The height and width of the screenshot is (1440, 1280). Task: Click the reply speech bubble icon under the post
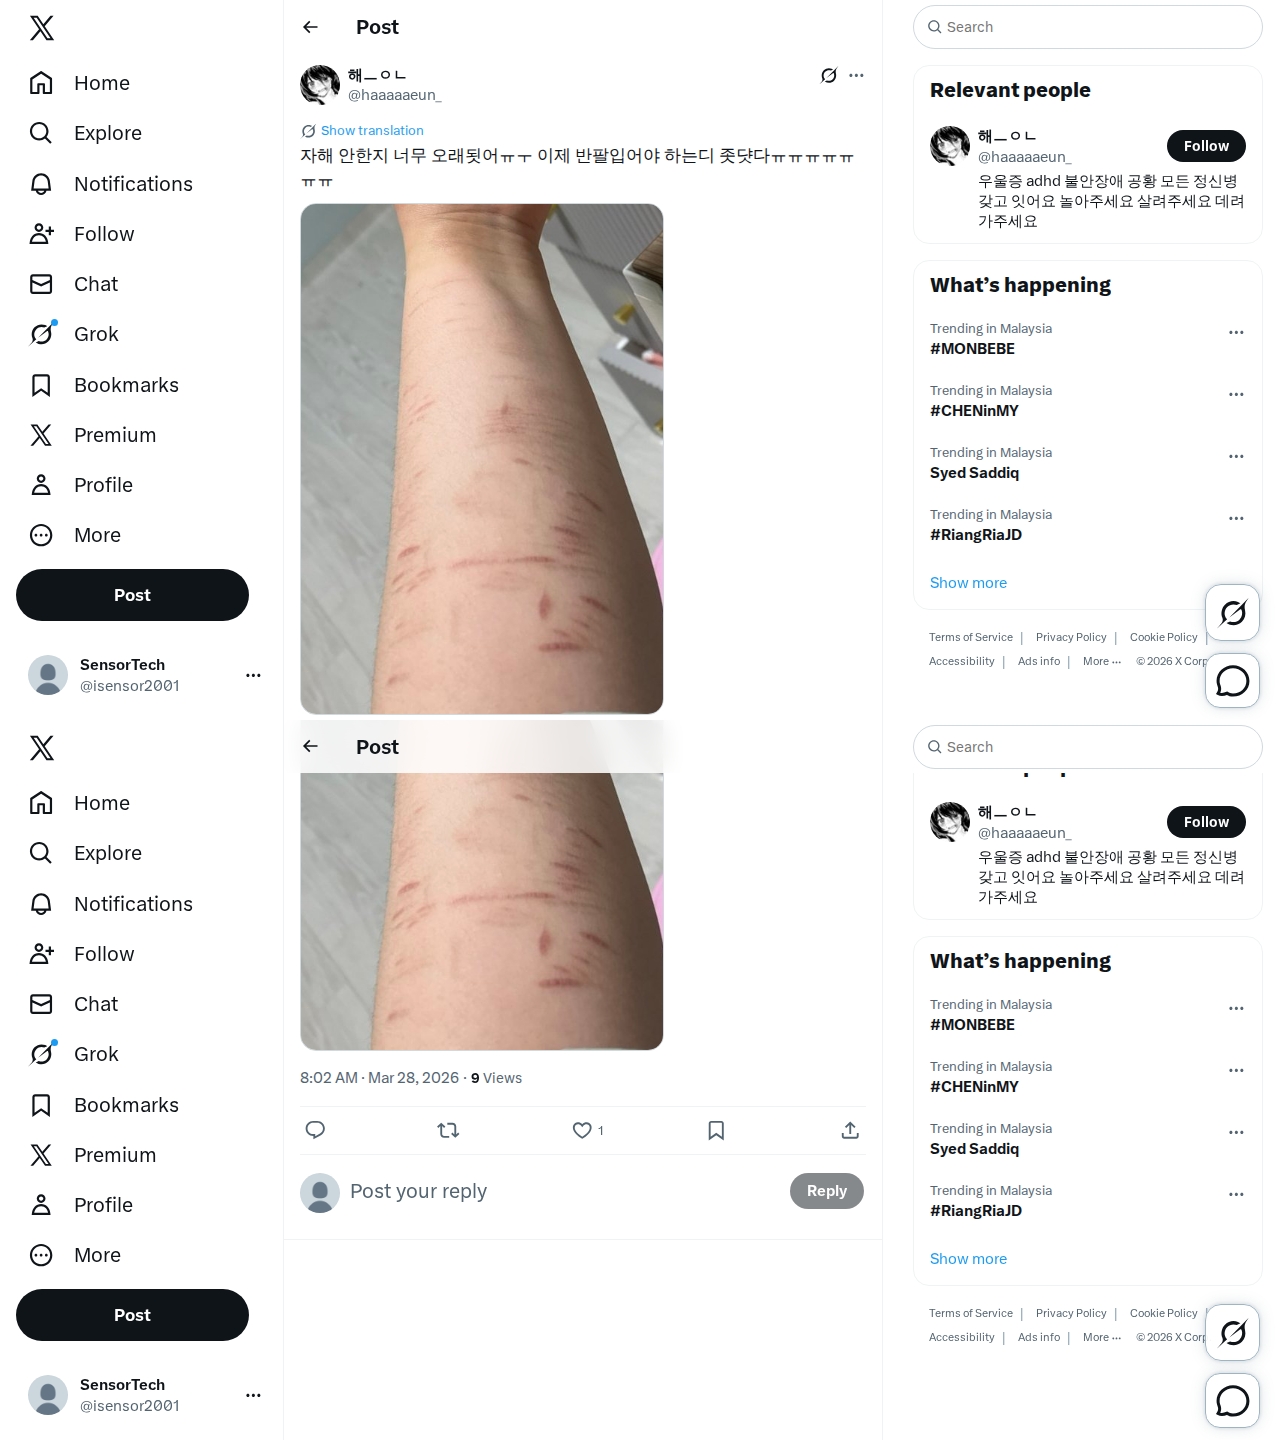click(315, 1130)
